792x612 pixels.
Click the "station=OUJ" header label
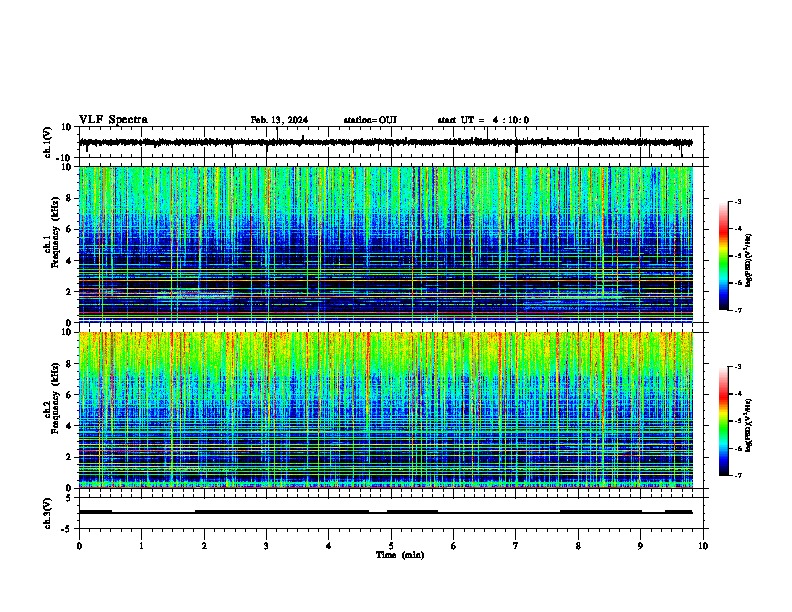(370, 120)
